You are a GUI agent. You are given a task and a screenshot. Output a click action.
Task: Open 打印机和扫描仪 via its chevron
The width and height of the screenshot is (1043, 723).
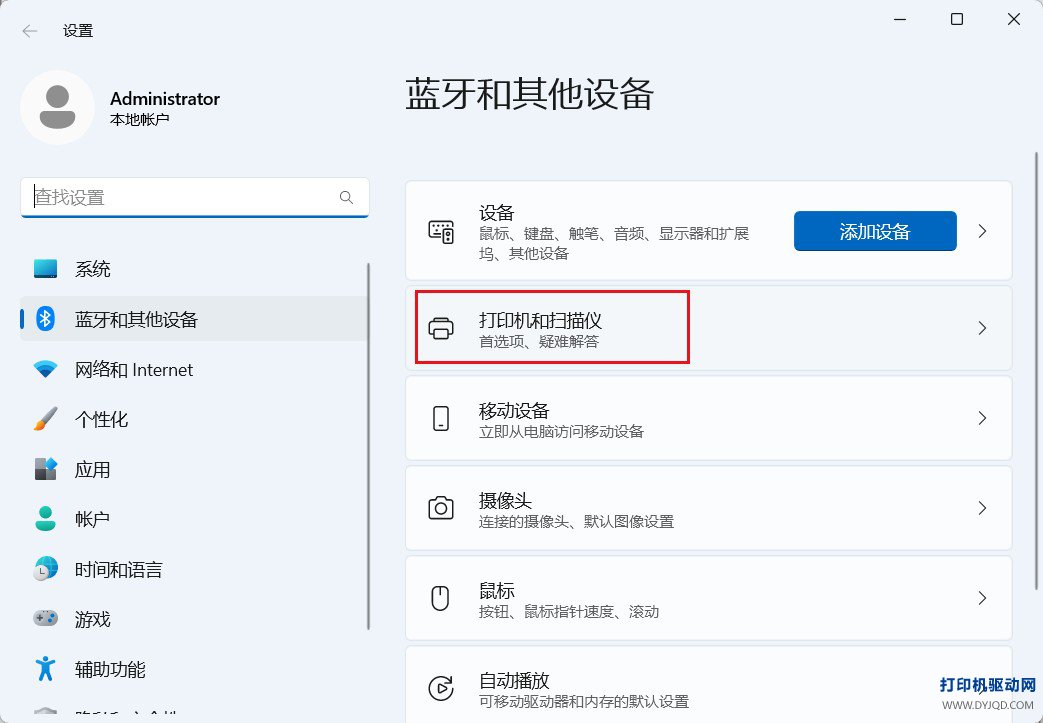982,328
